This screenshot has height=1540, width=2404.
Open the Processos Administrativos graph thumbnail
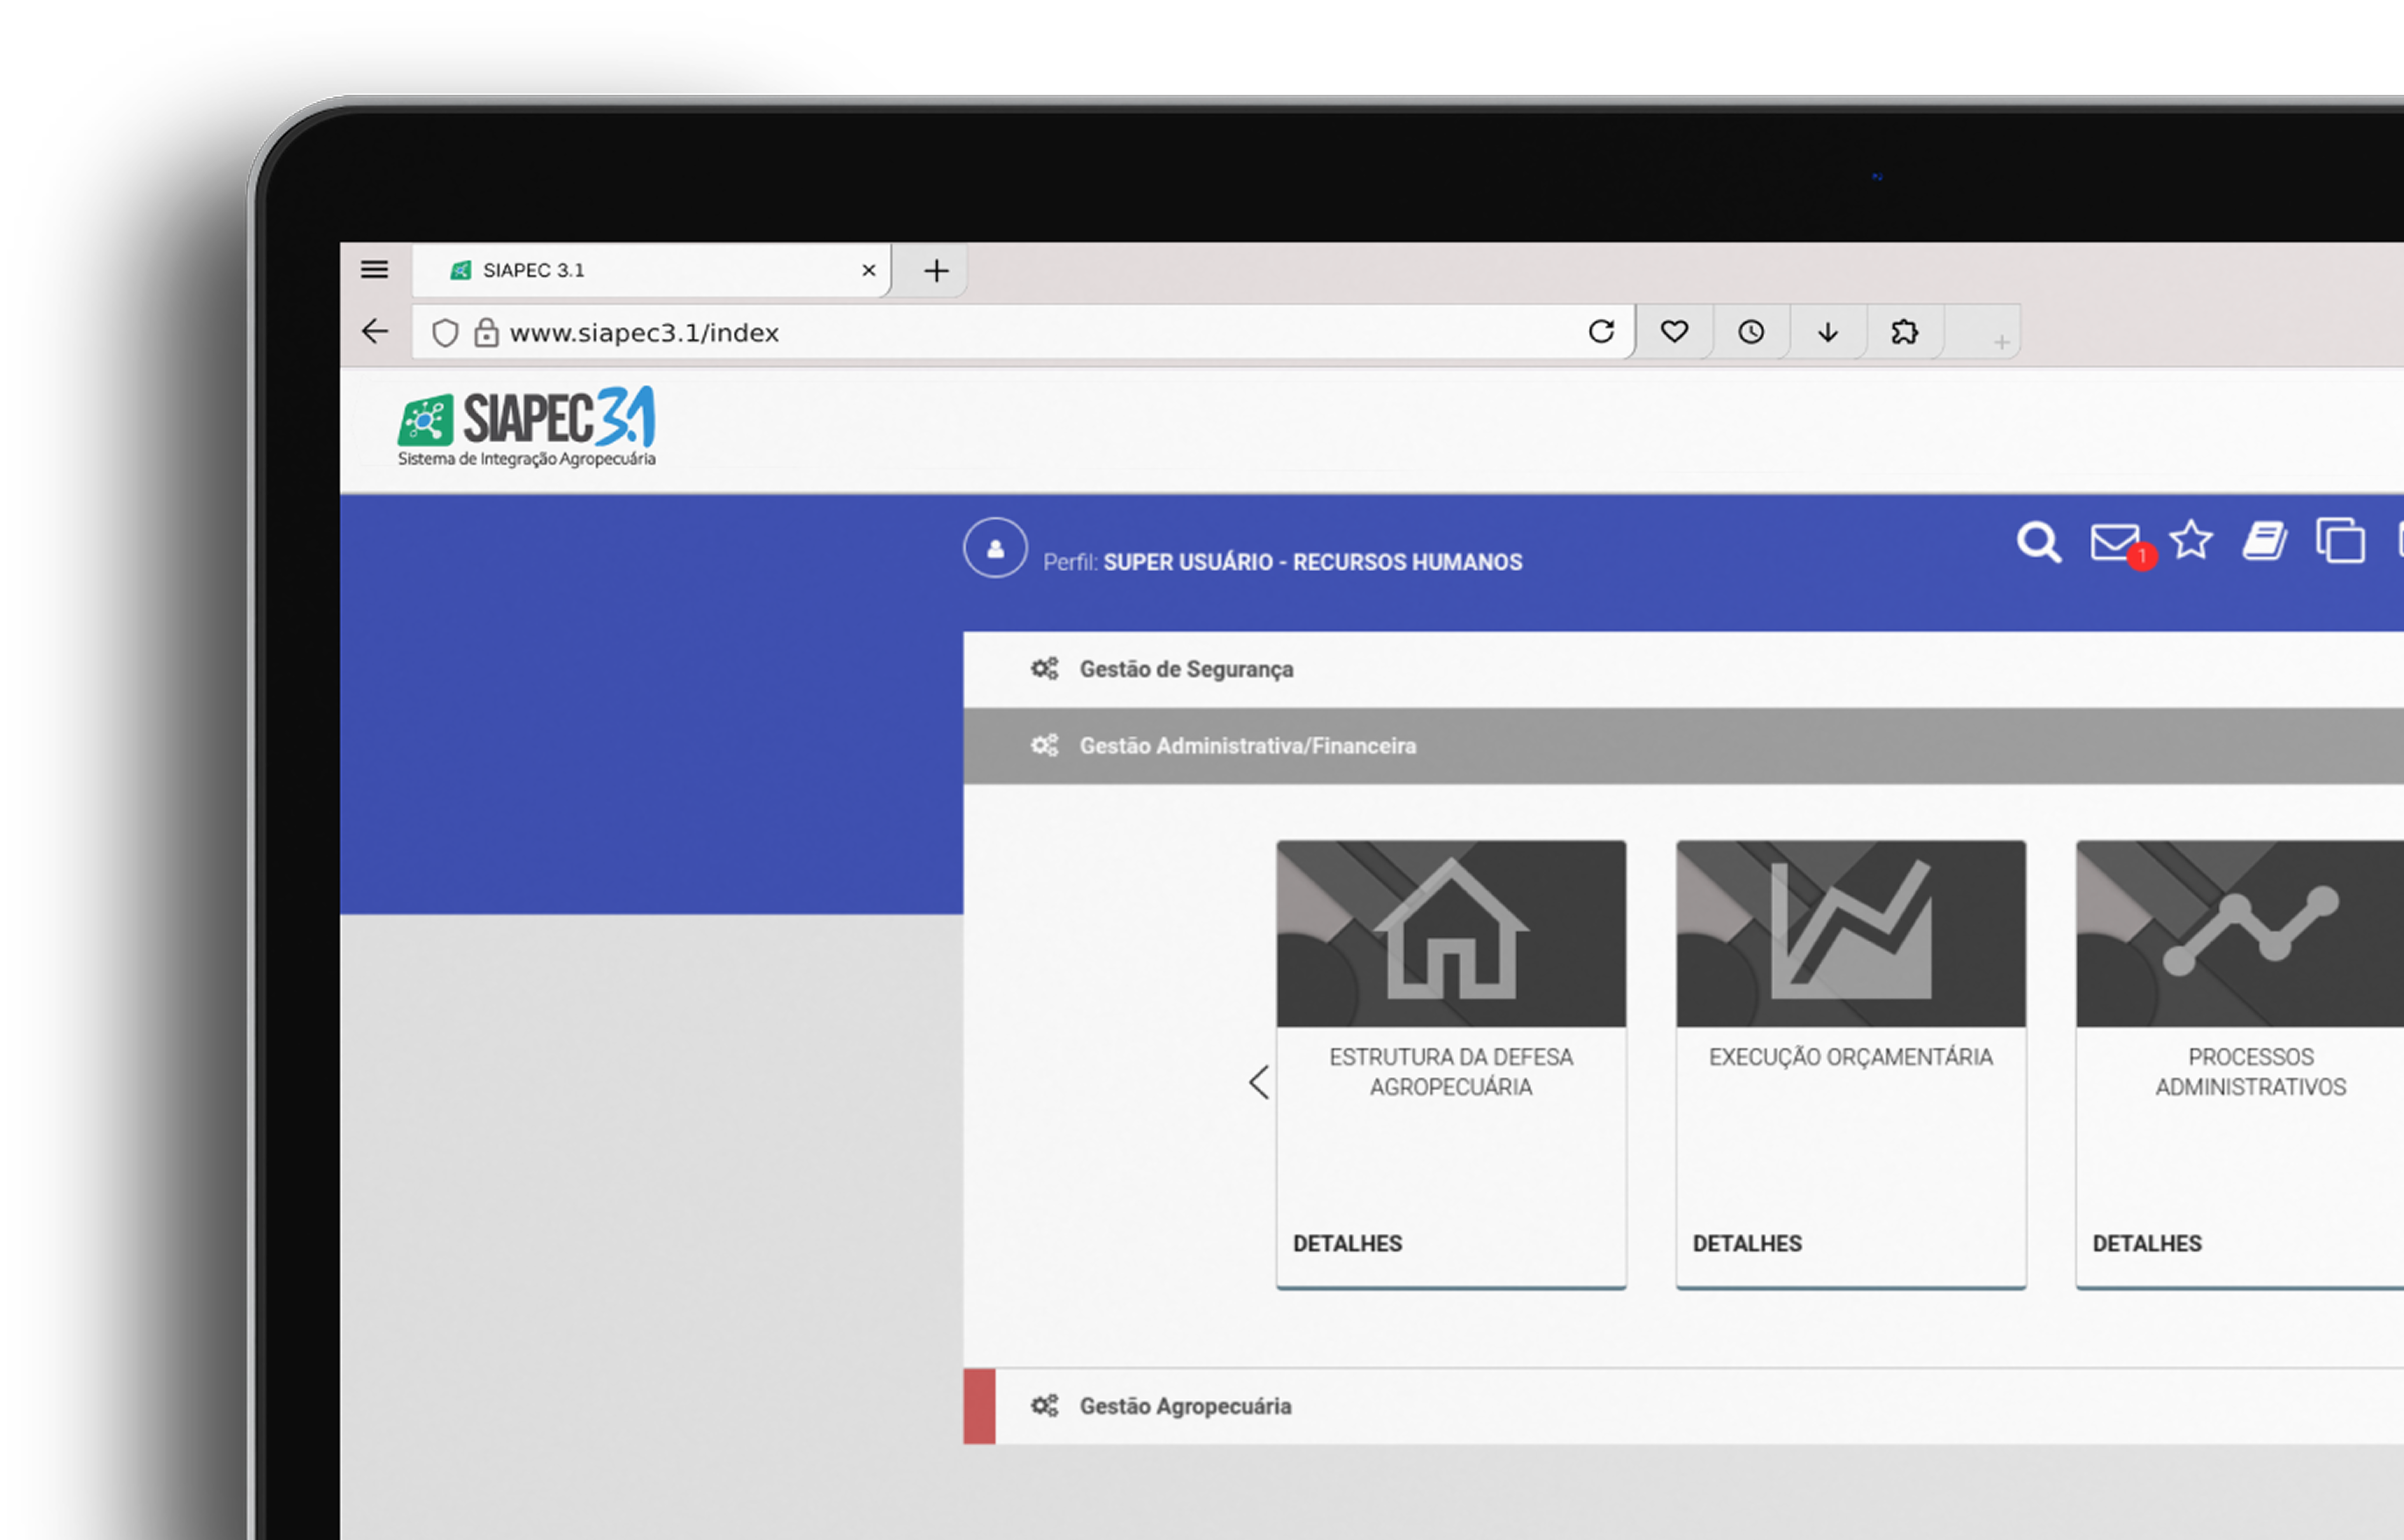(x=2240, y=934)
